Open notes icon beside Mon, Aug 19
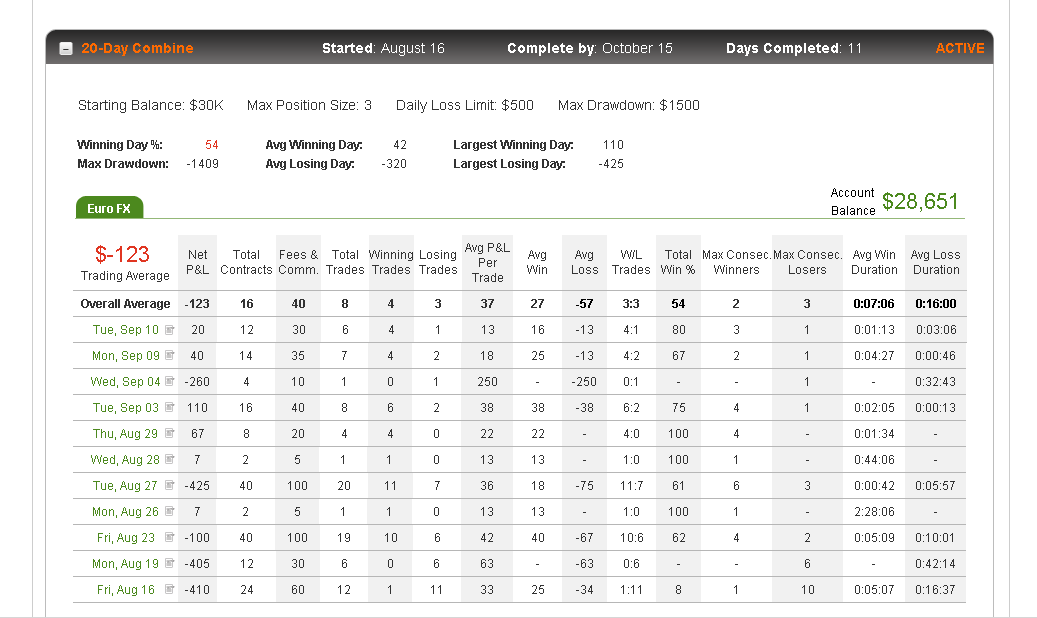This screenshot has width=1037, height=618. tap(170, 563)
